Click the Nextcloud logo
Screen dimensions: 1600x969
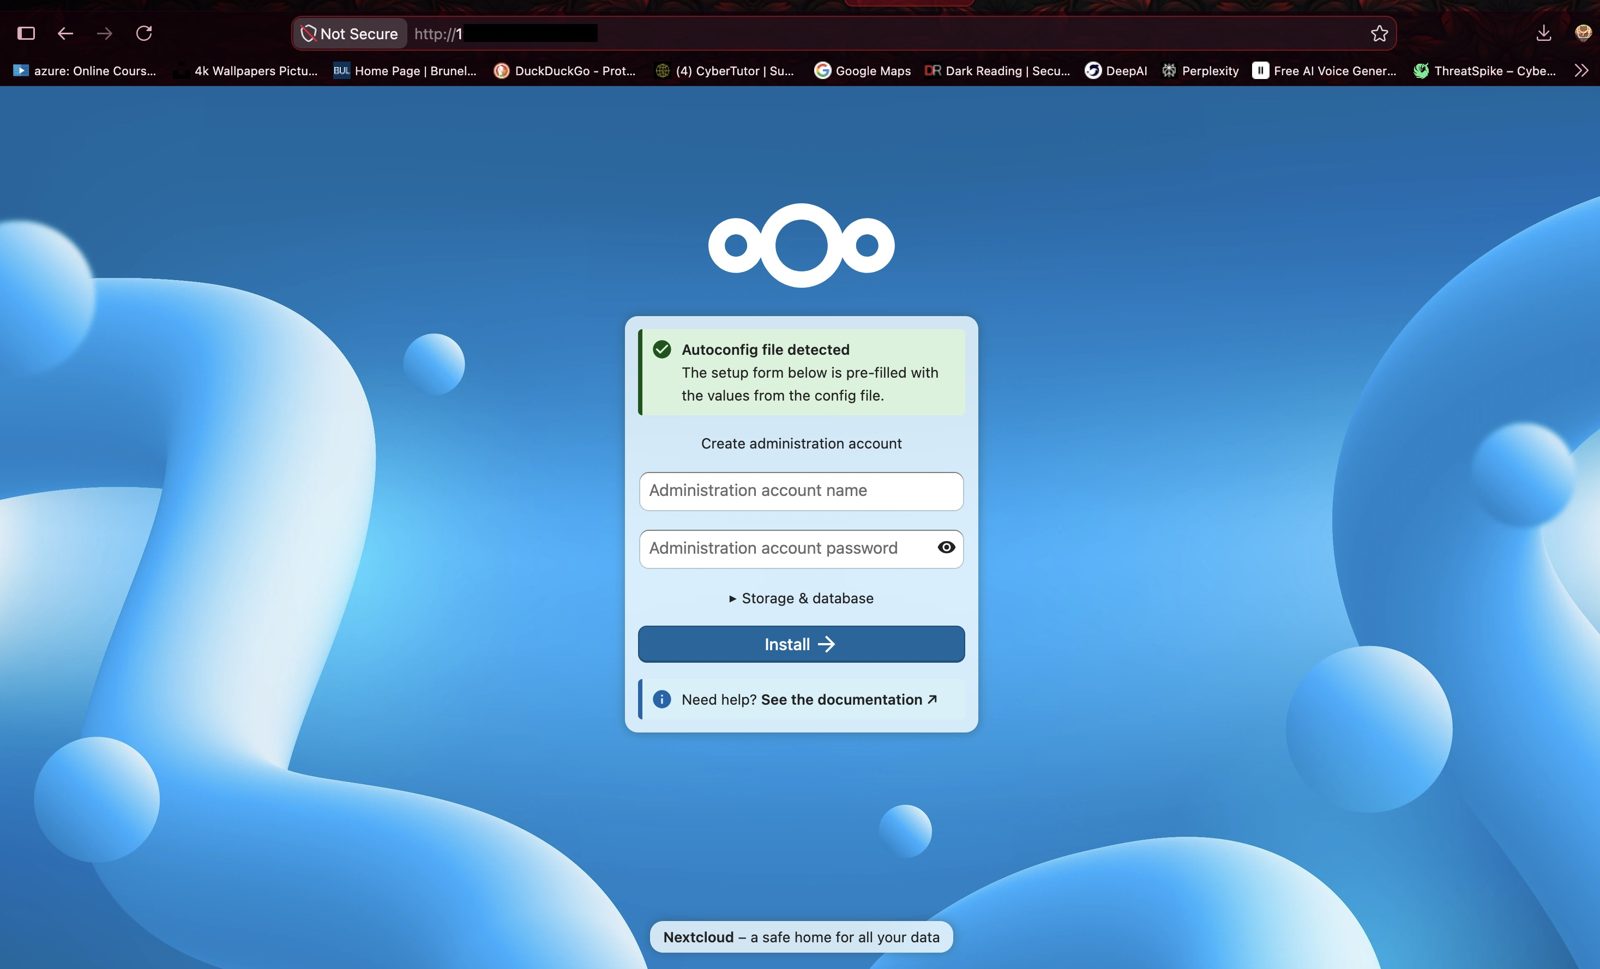pyautogui.click(x=801, y=245)
